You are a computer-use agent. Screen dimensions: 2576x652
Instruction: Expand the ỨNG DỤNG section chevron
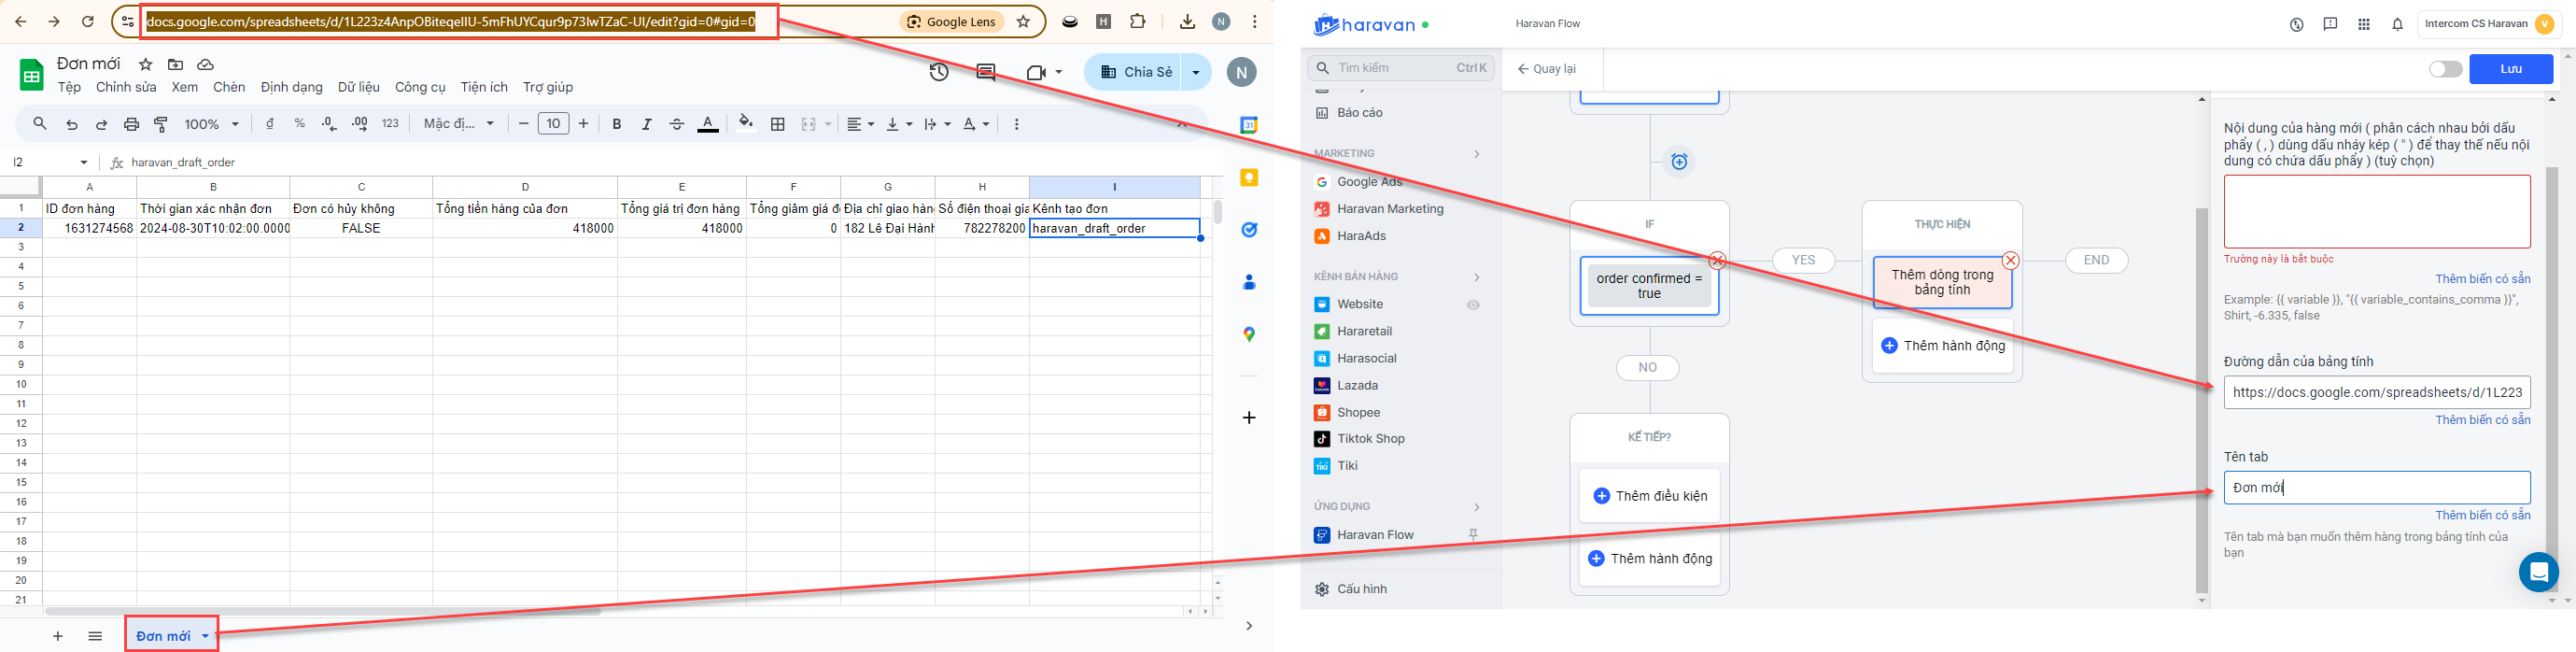click(x=1476, y=507)
